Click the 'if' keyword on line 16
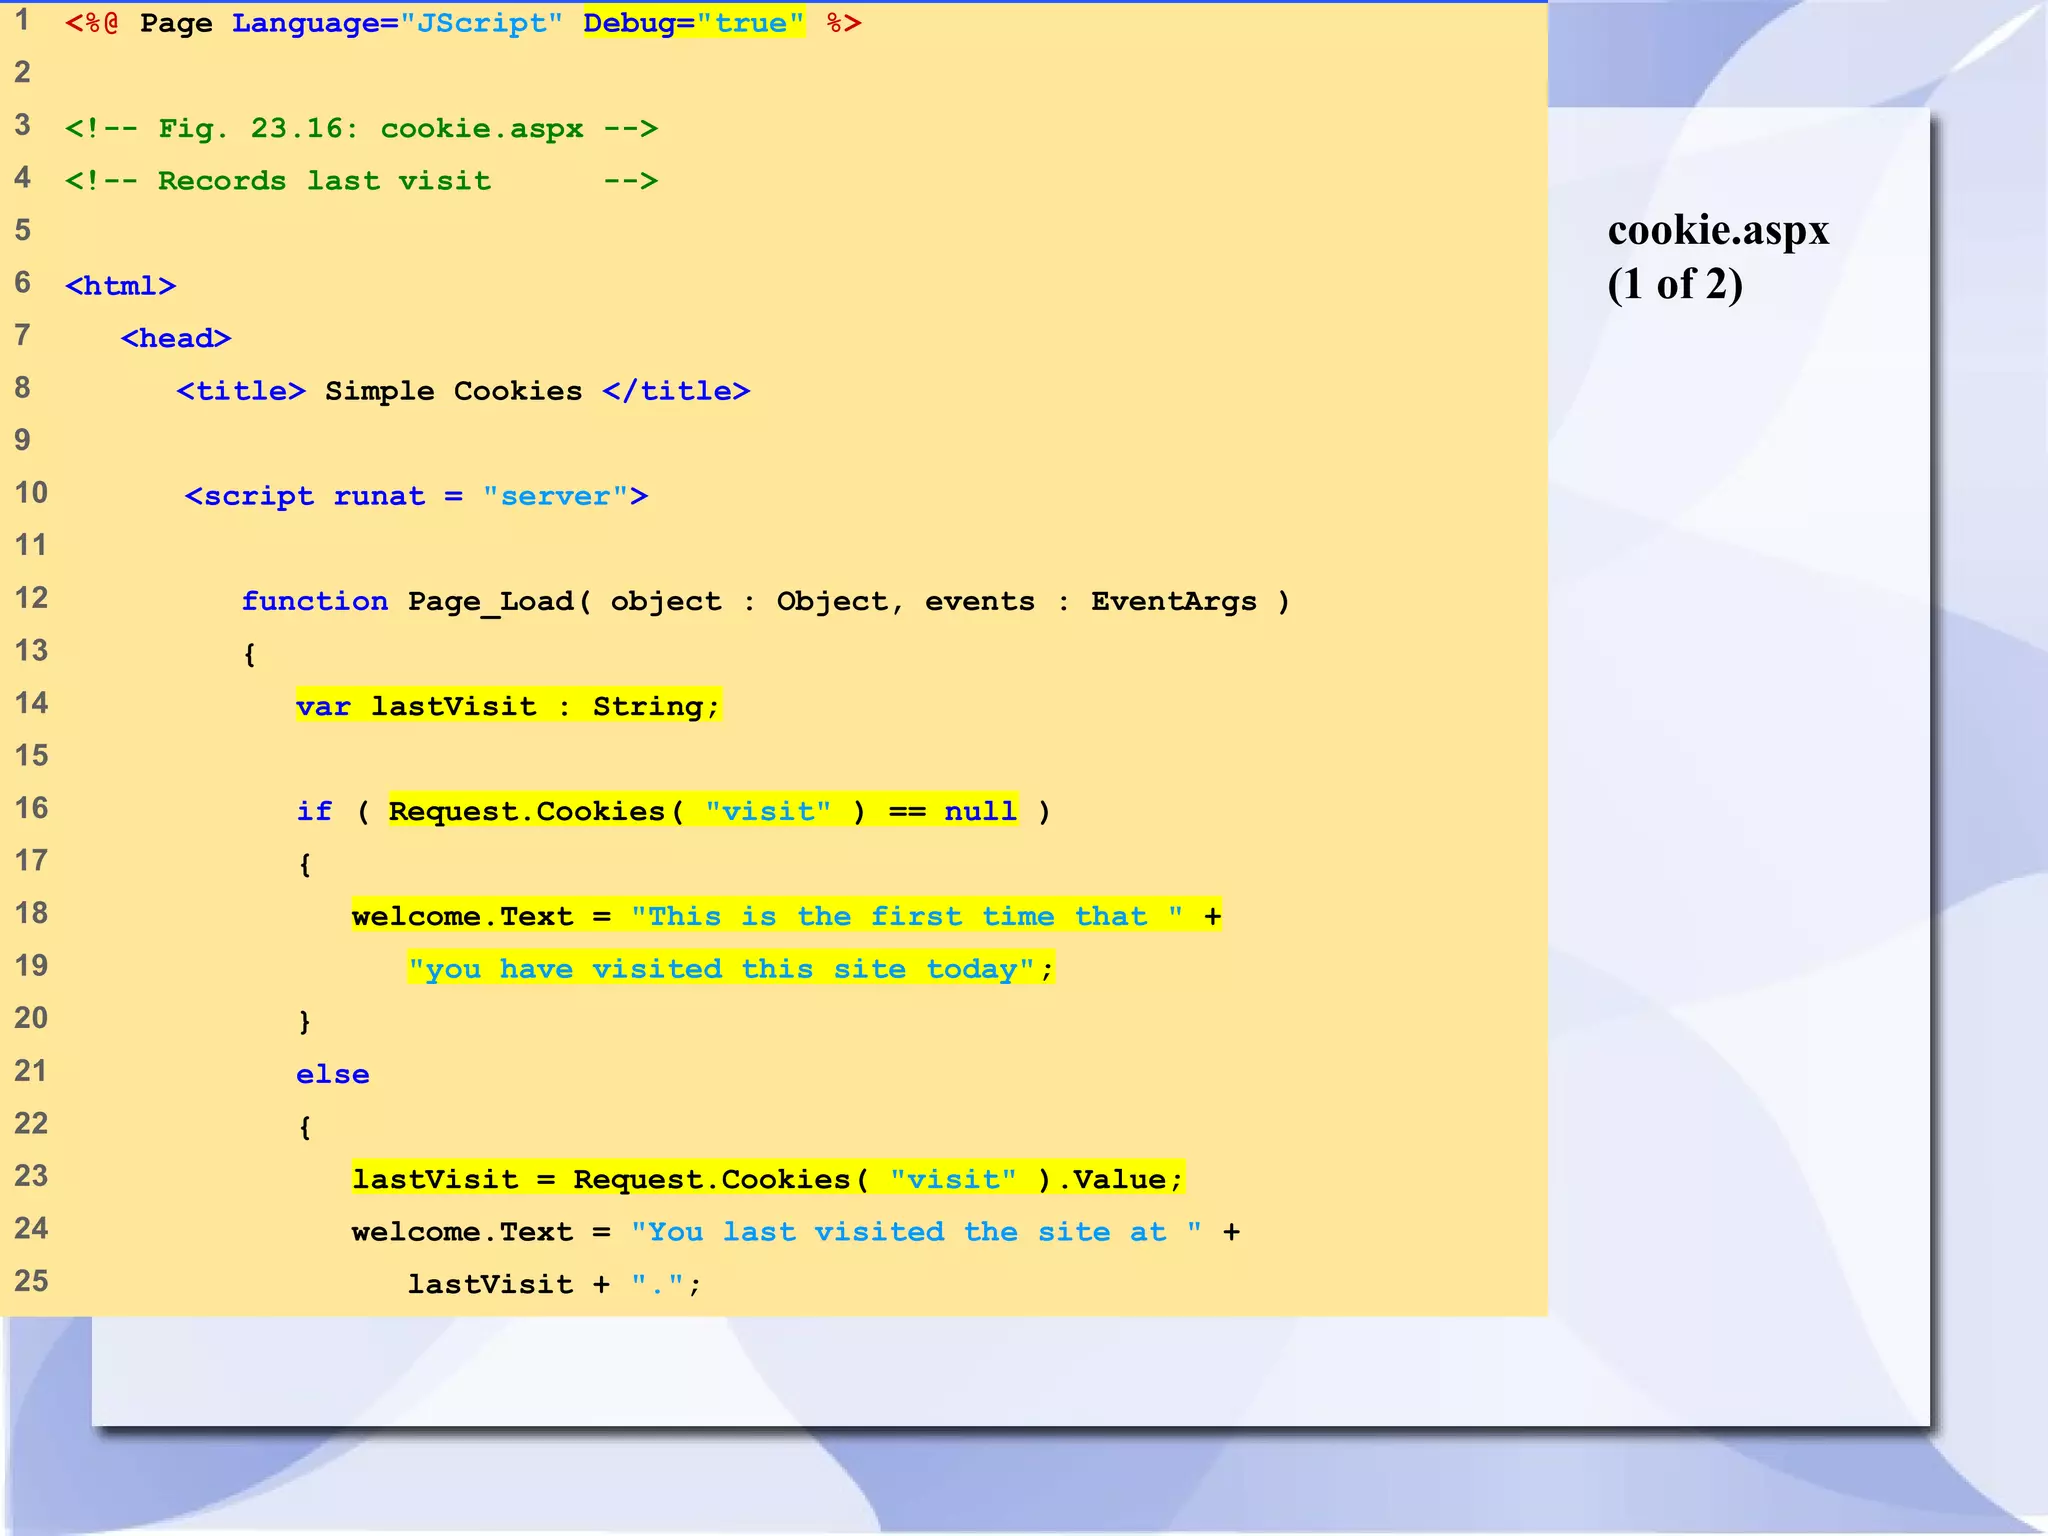Image resolution: width=2048 pixels, height=1536 pixels. [314, 811]
